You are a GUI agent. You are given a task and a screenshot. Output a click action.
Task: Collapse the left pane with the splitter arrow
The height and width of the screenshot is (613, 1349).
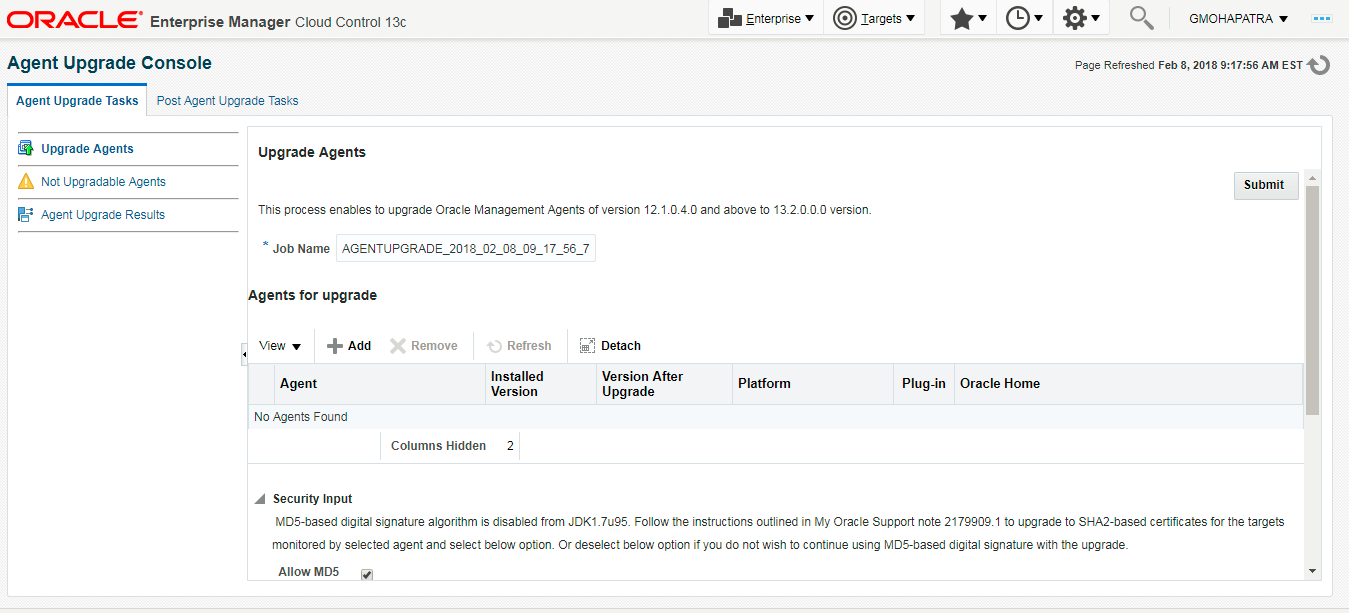click(244, 354)
